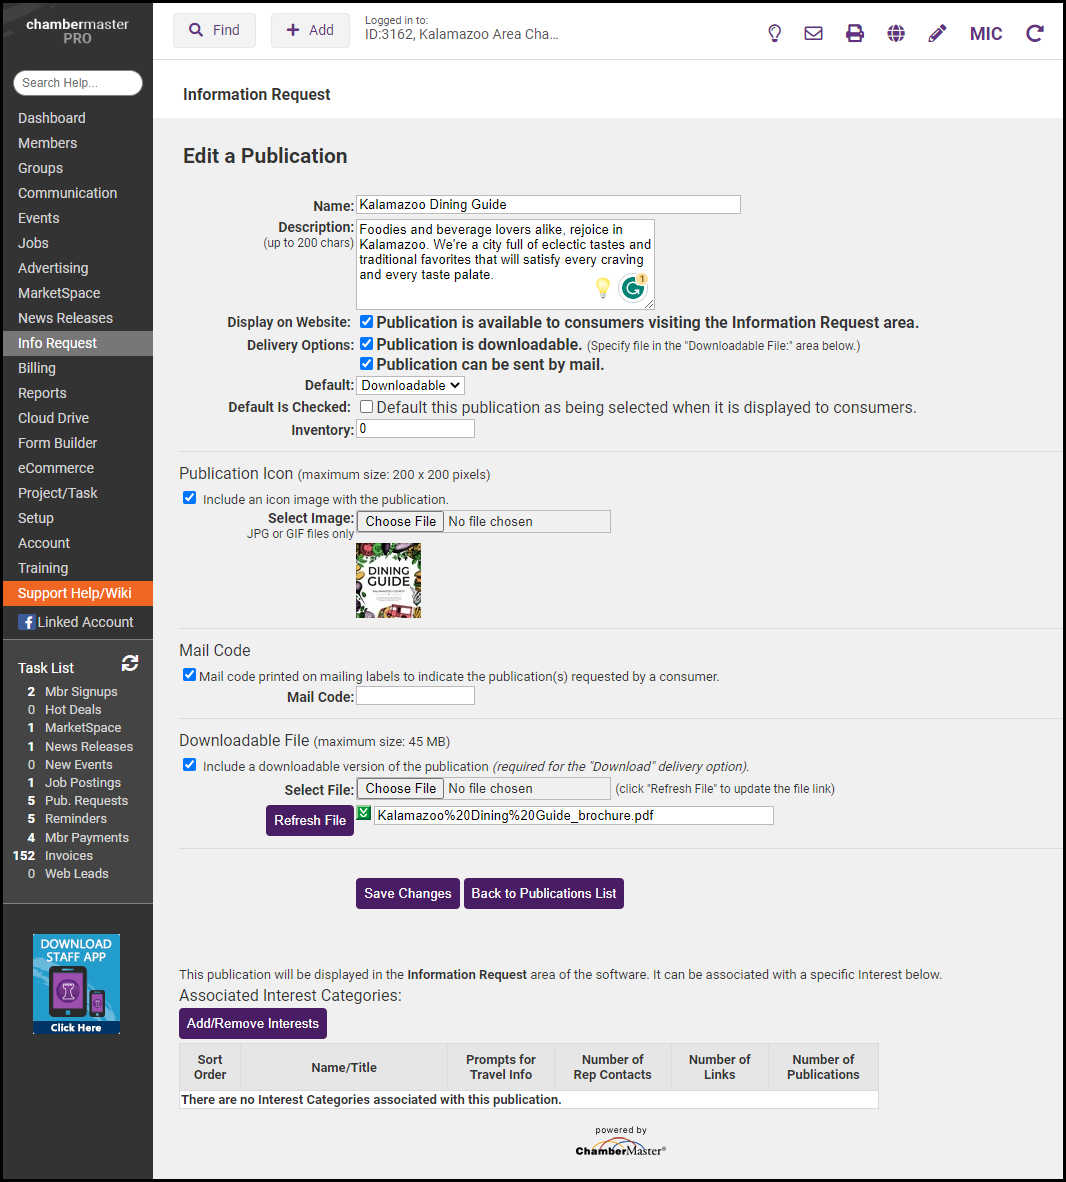Viewport: 1066px width, 1182px height.
Task: Go to Groups in sidebar
Action: pos(41,168)
